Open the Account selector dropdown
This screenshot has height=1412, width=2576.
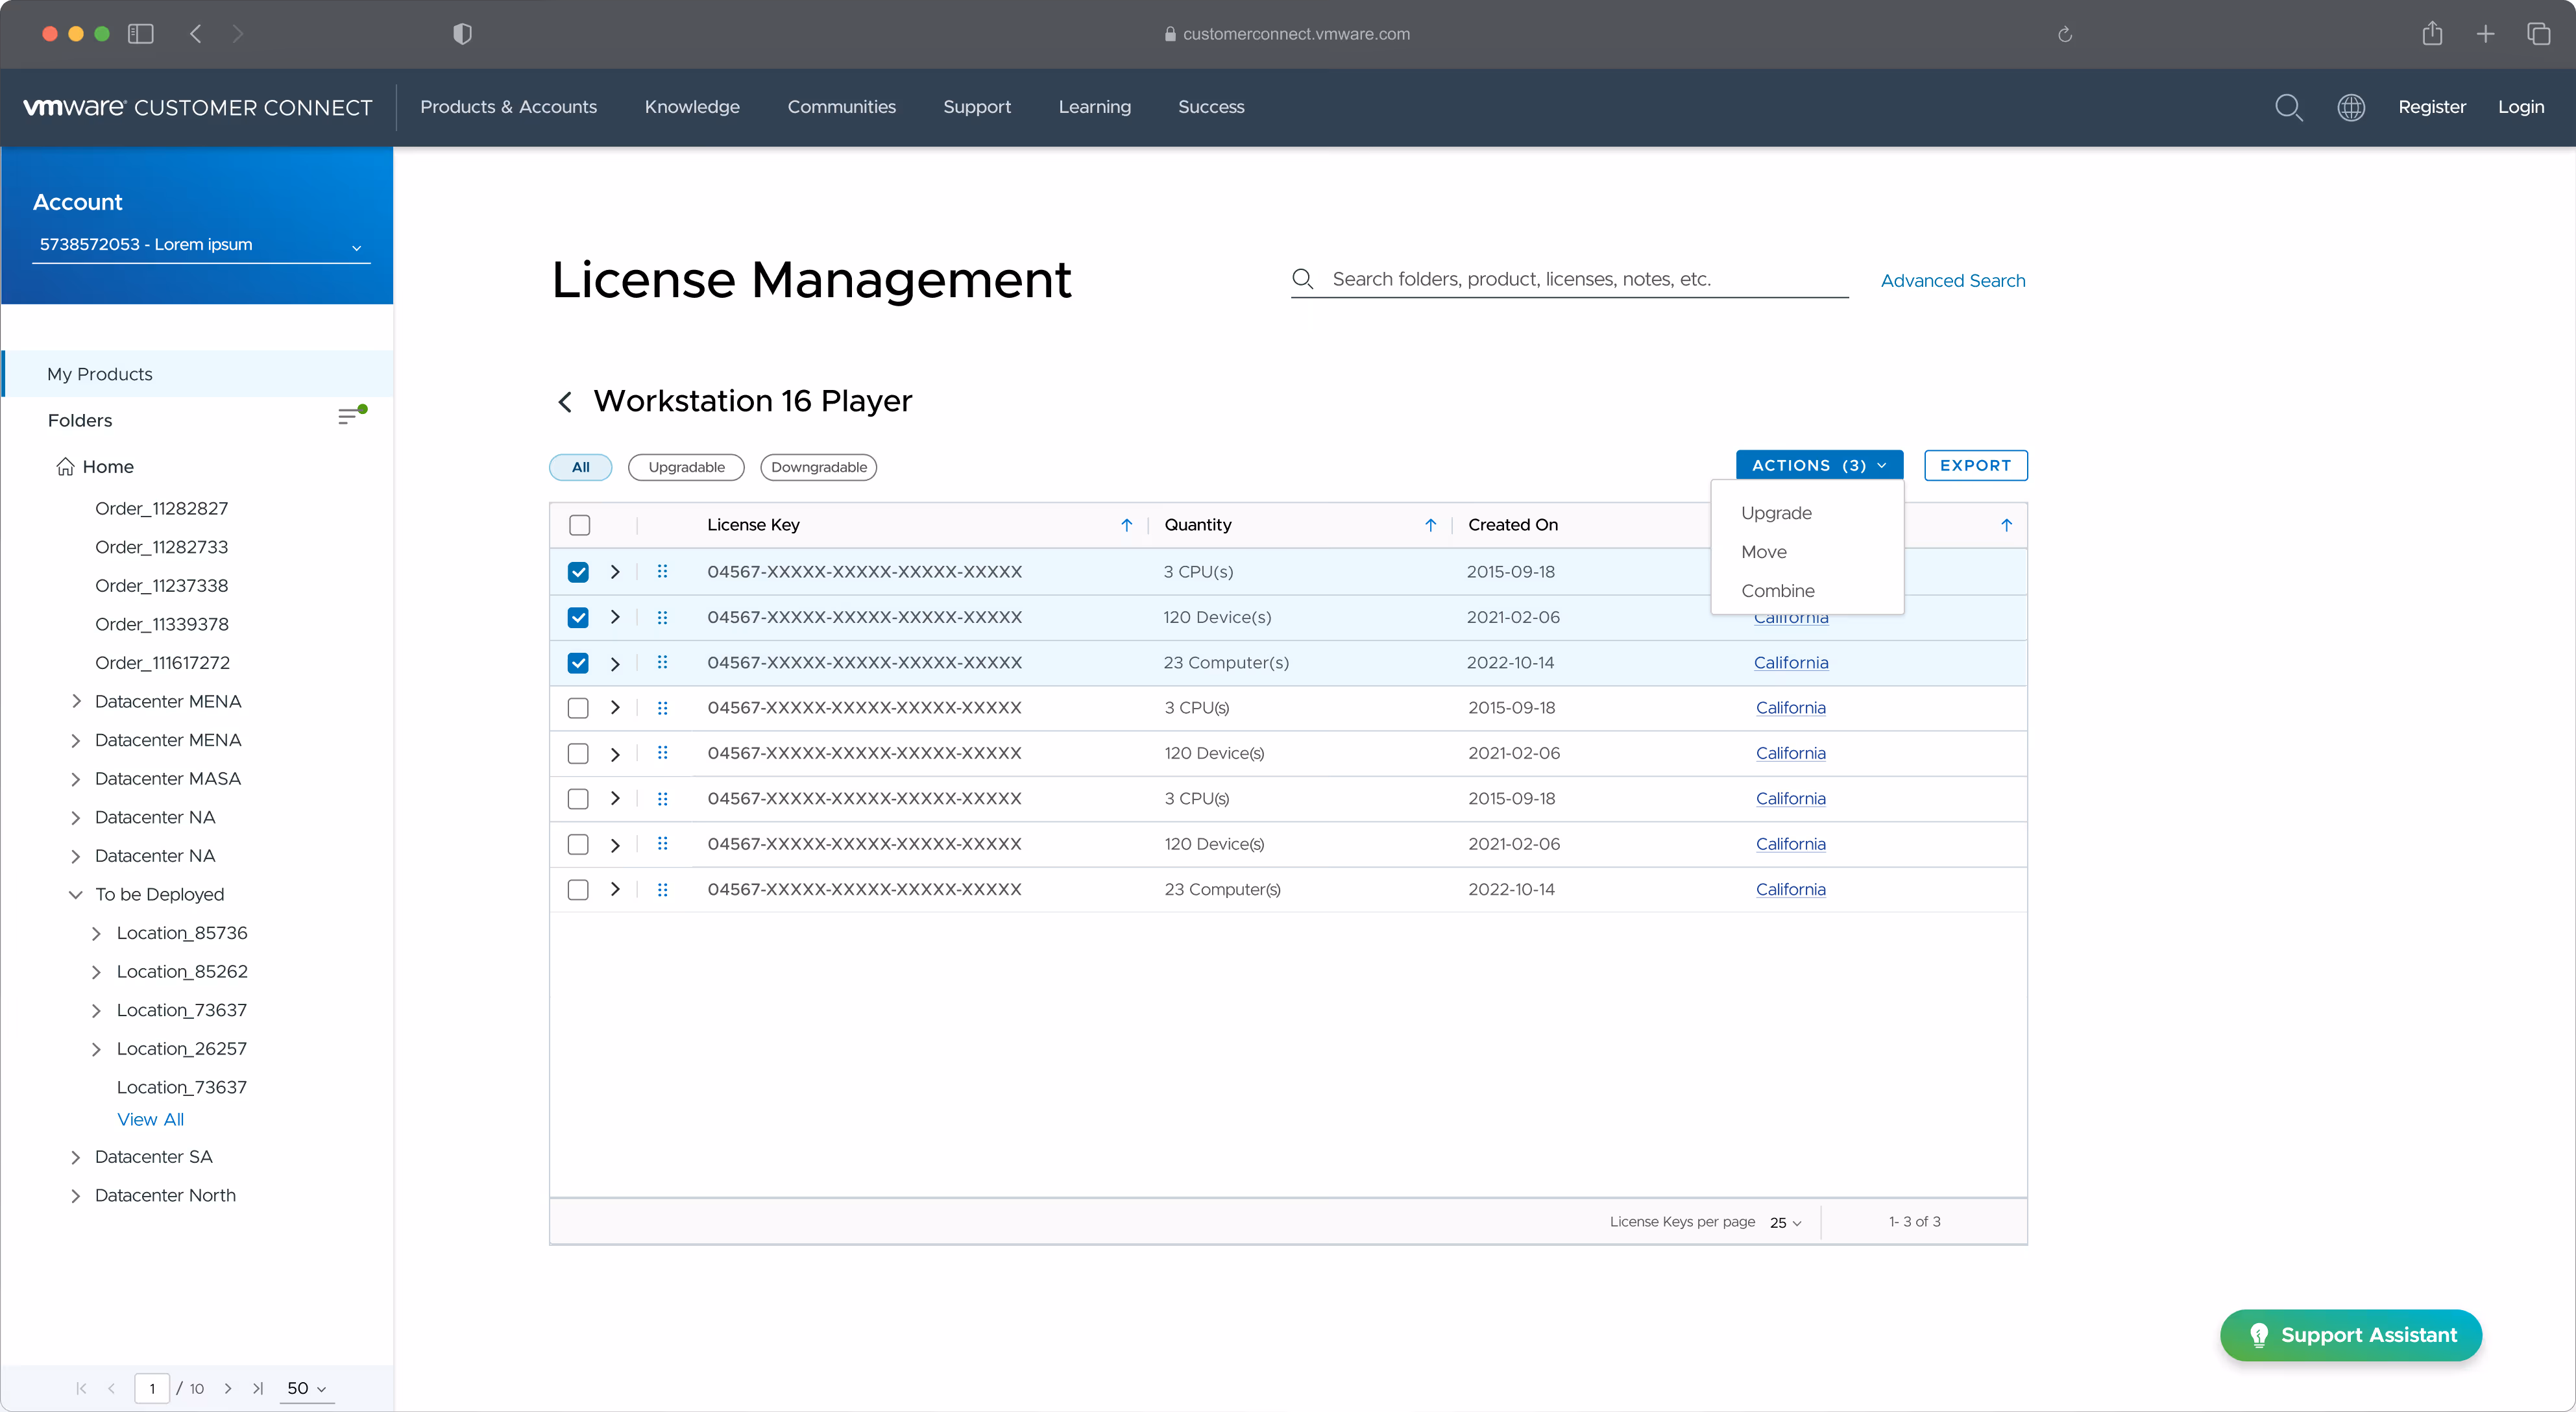[200, 245]
